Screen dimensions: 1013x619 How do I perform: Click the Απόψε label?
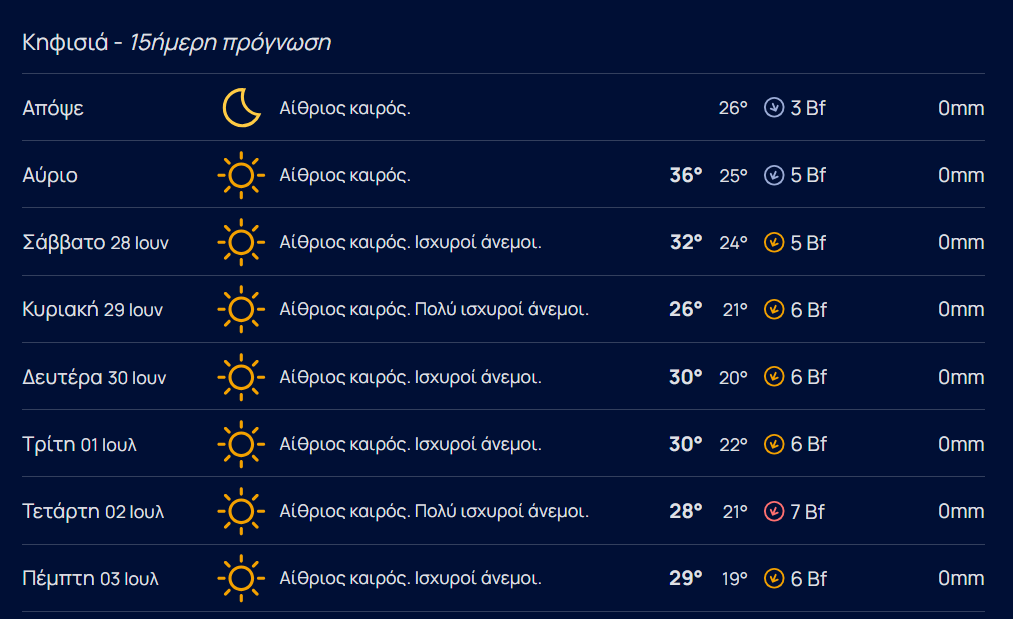(53, 108)
